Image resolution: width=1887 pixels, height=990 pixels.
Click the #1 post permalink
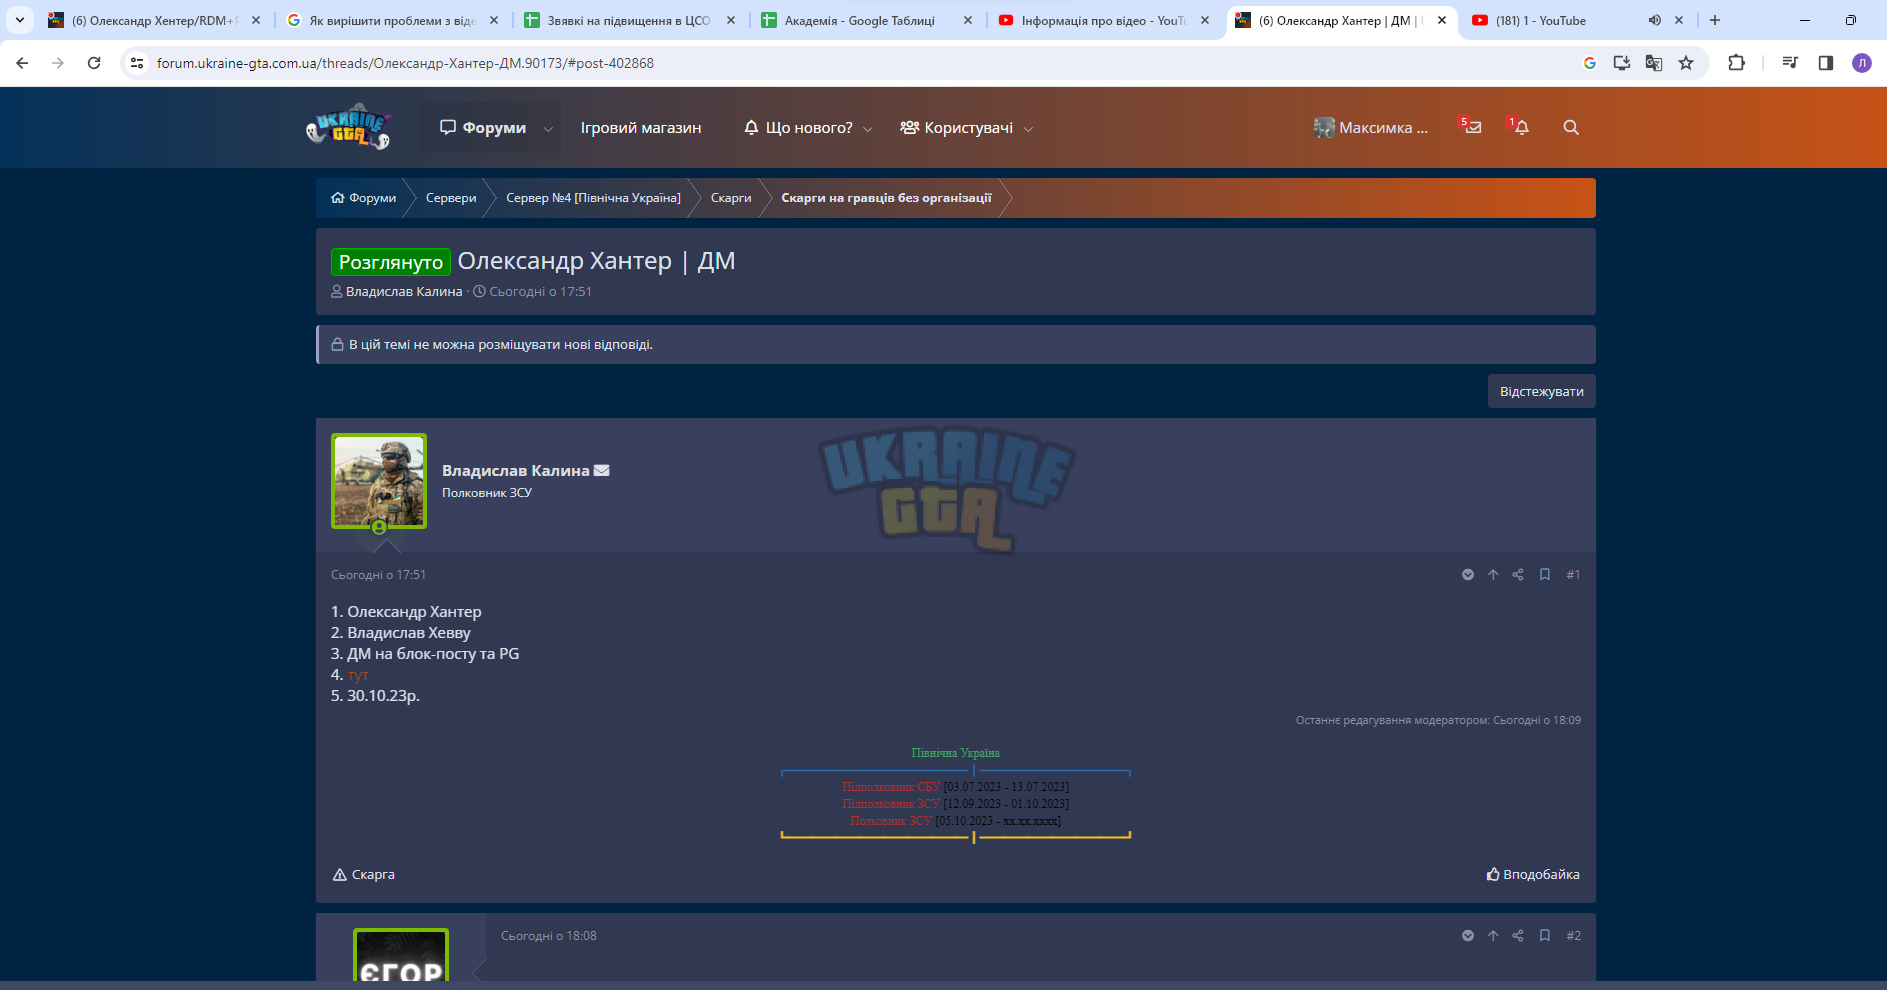(1573, 575)
